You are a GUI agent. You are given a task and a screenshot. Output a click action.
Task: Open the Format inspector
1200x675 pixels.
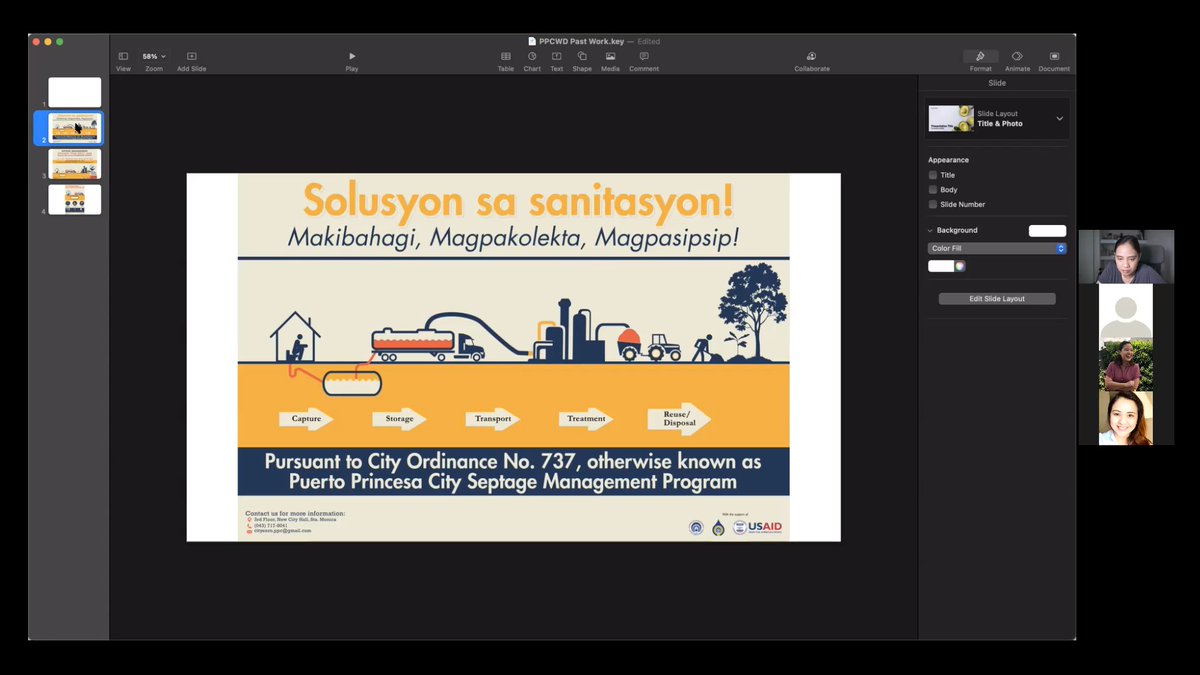pos(980,61)
